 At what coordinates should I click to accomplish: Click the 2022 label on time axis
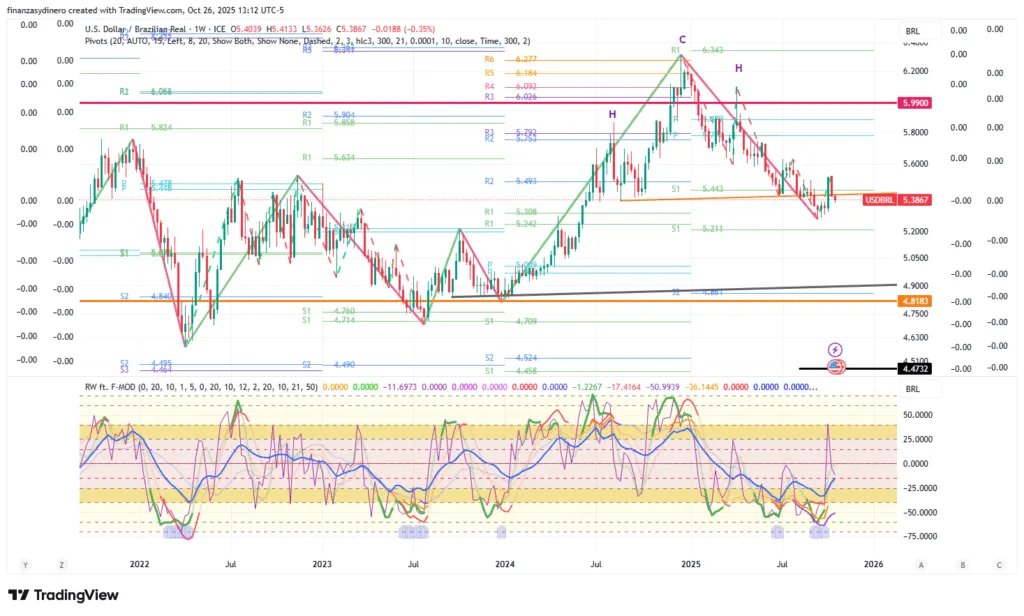click(x=139, y=565)
